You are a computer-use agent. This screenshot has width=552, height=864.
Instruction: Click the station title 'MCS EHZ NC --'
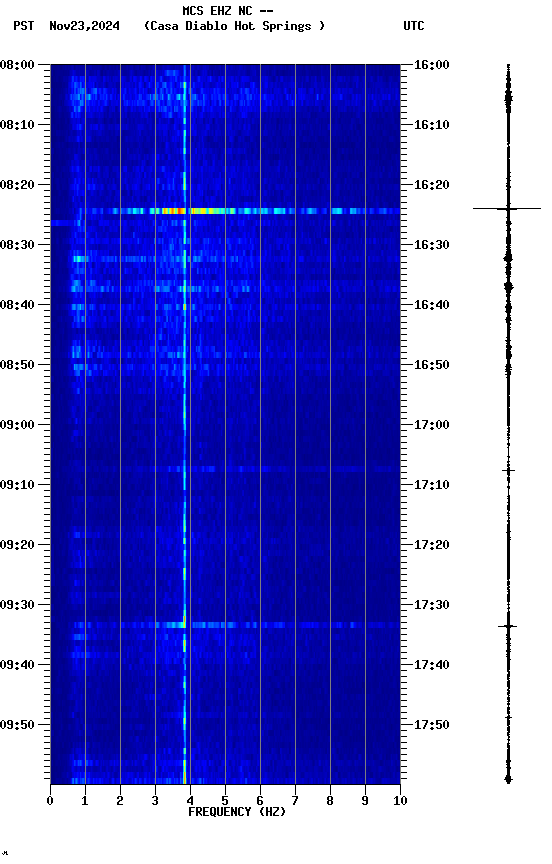[228, 10]
